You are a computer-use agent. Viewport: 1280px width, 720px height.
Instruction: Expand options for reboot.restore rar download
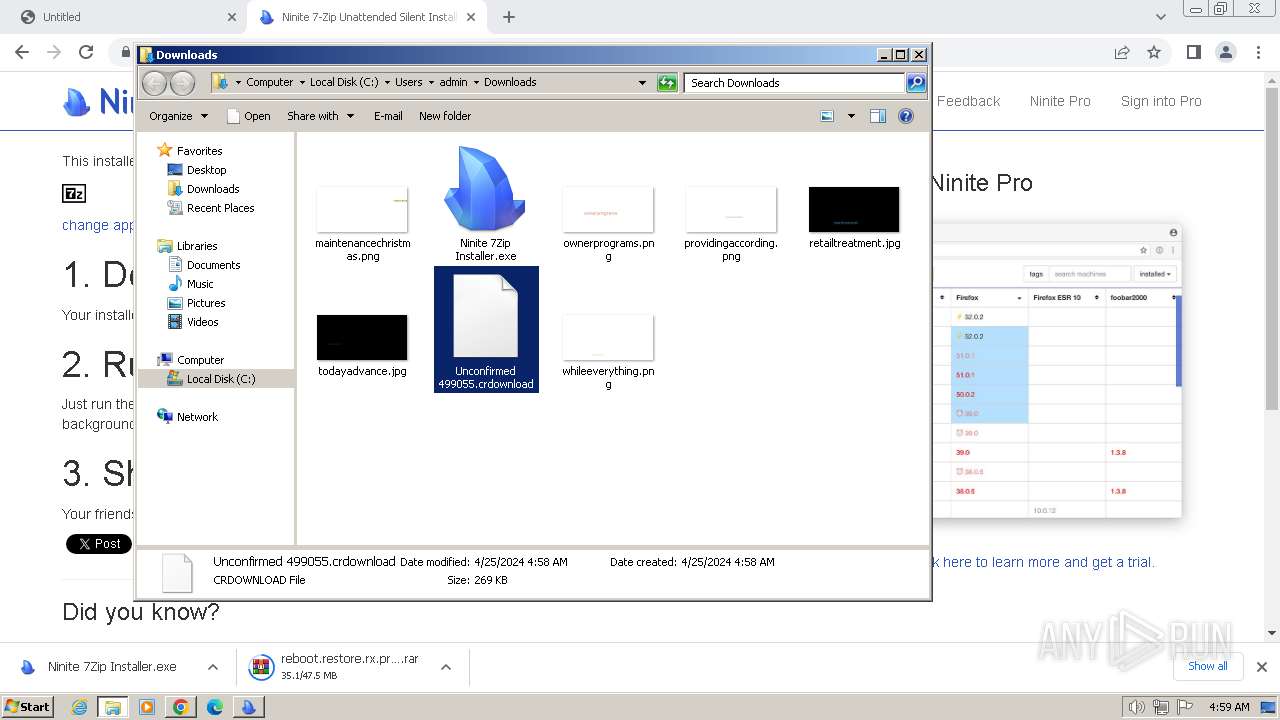[x=446, y=667]
